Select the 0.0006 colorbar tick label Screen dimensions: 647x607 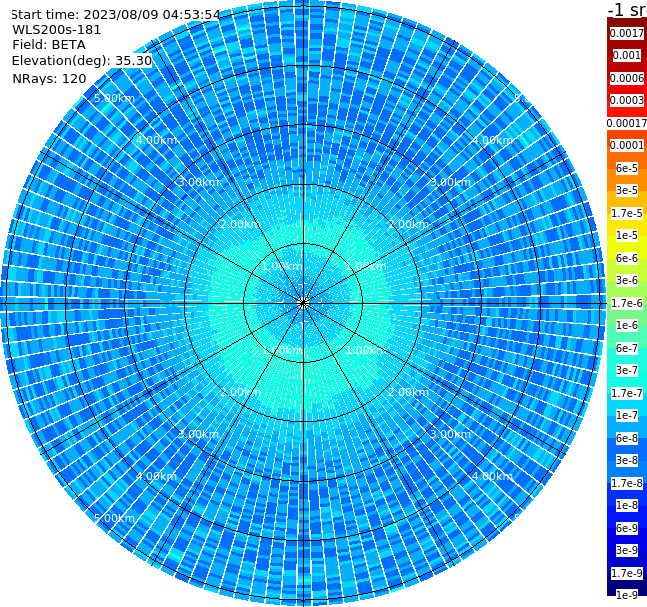coord(627,78)
